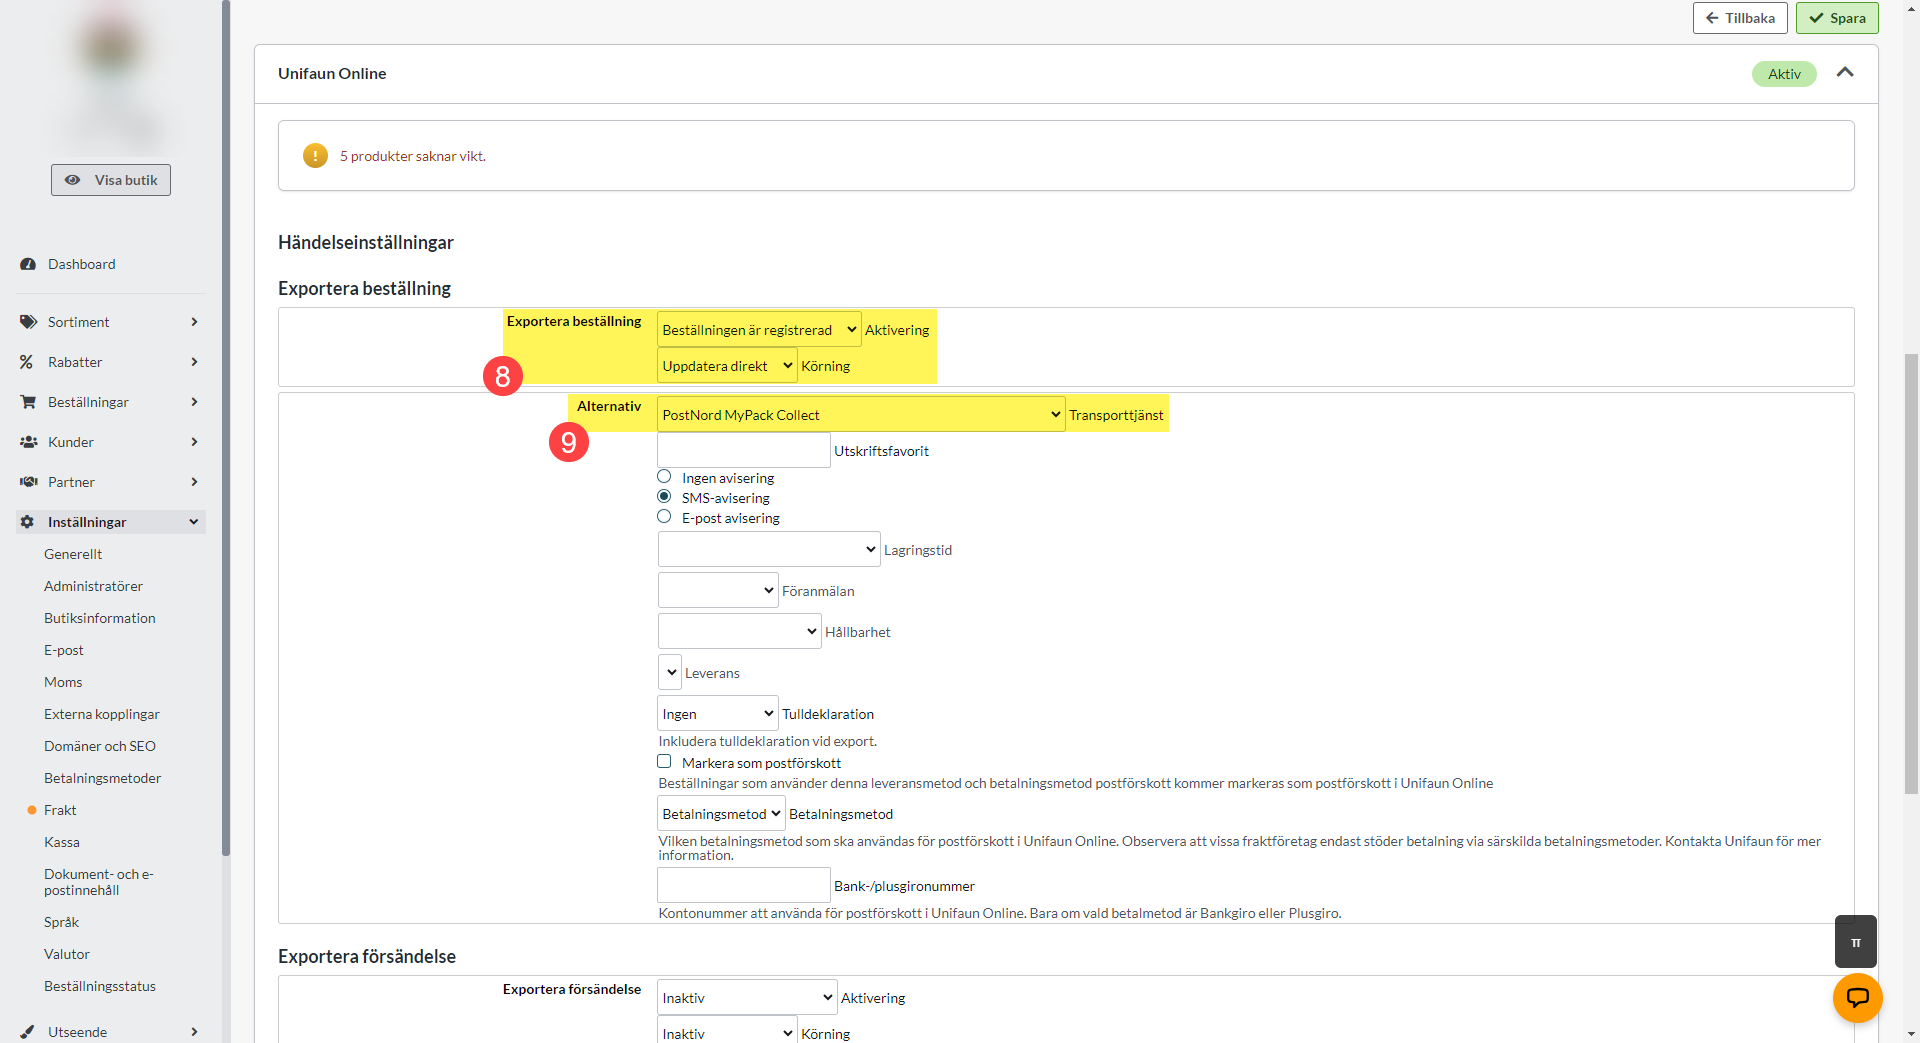
Task: Click the Partner handshake icon
Action: click(x=28, y=482)
